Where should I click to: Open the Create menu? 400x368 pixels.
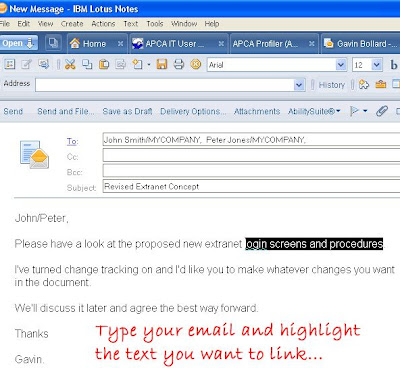[x=72, y=24]
